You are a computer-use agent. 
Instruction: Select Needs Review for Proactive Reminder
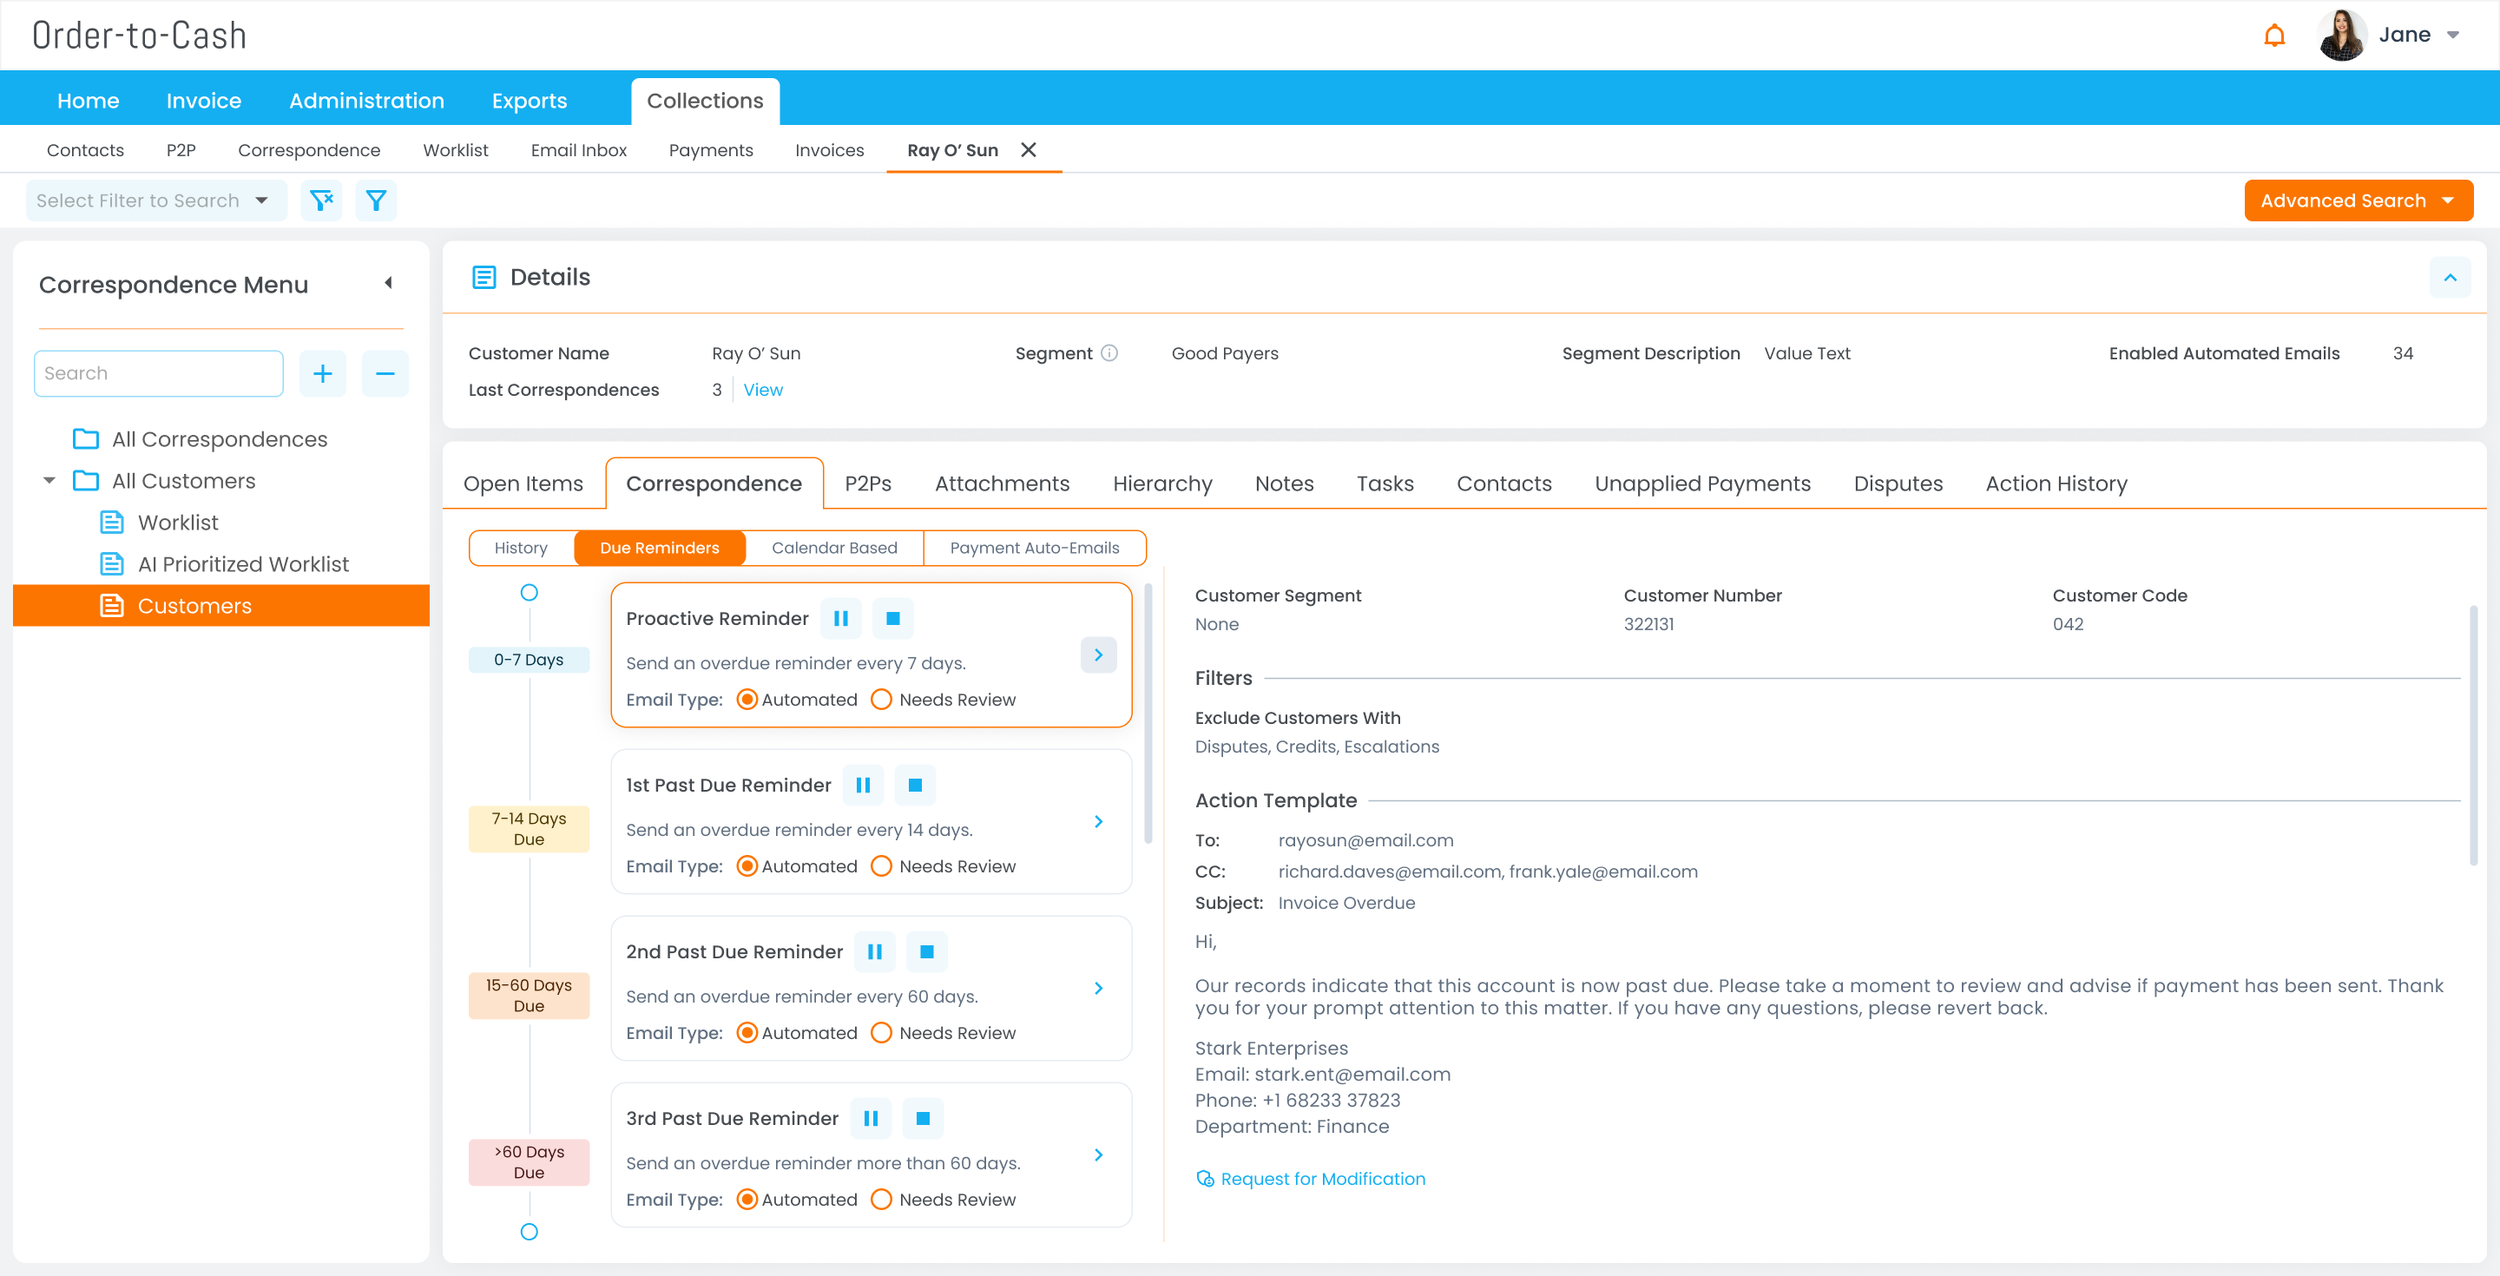[881, 700]
